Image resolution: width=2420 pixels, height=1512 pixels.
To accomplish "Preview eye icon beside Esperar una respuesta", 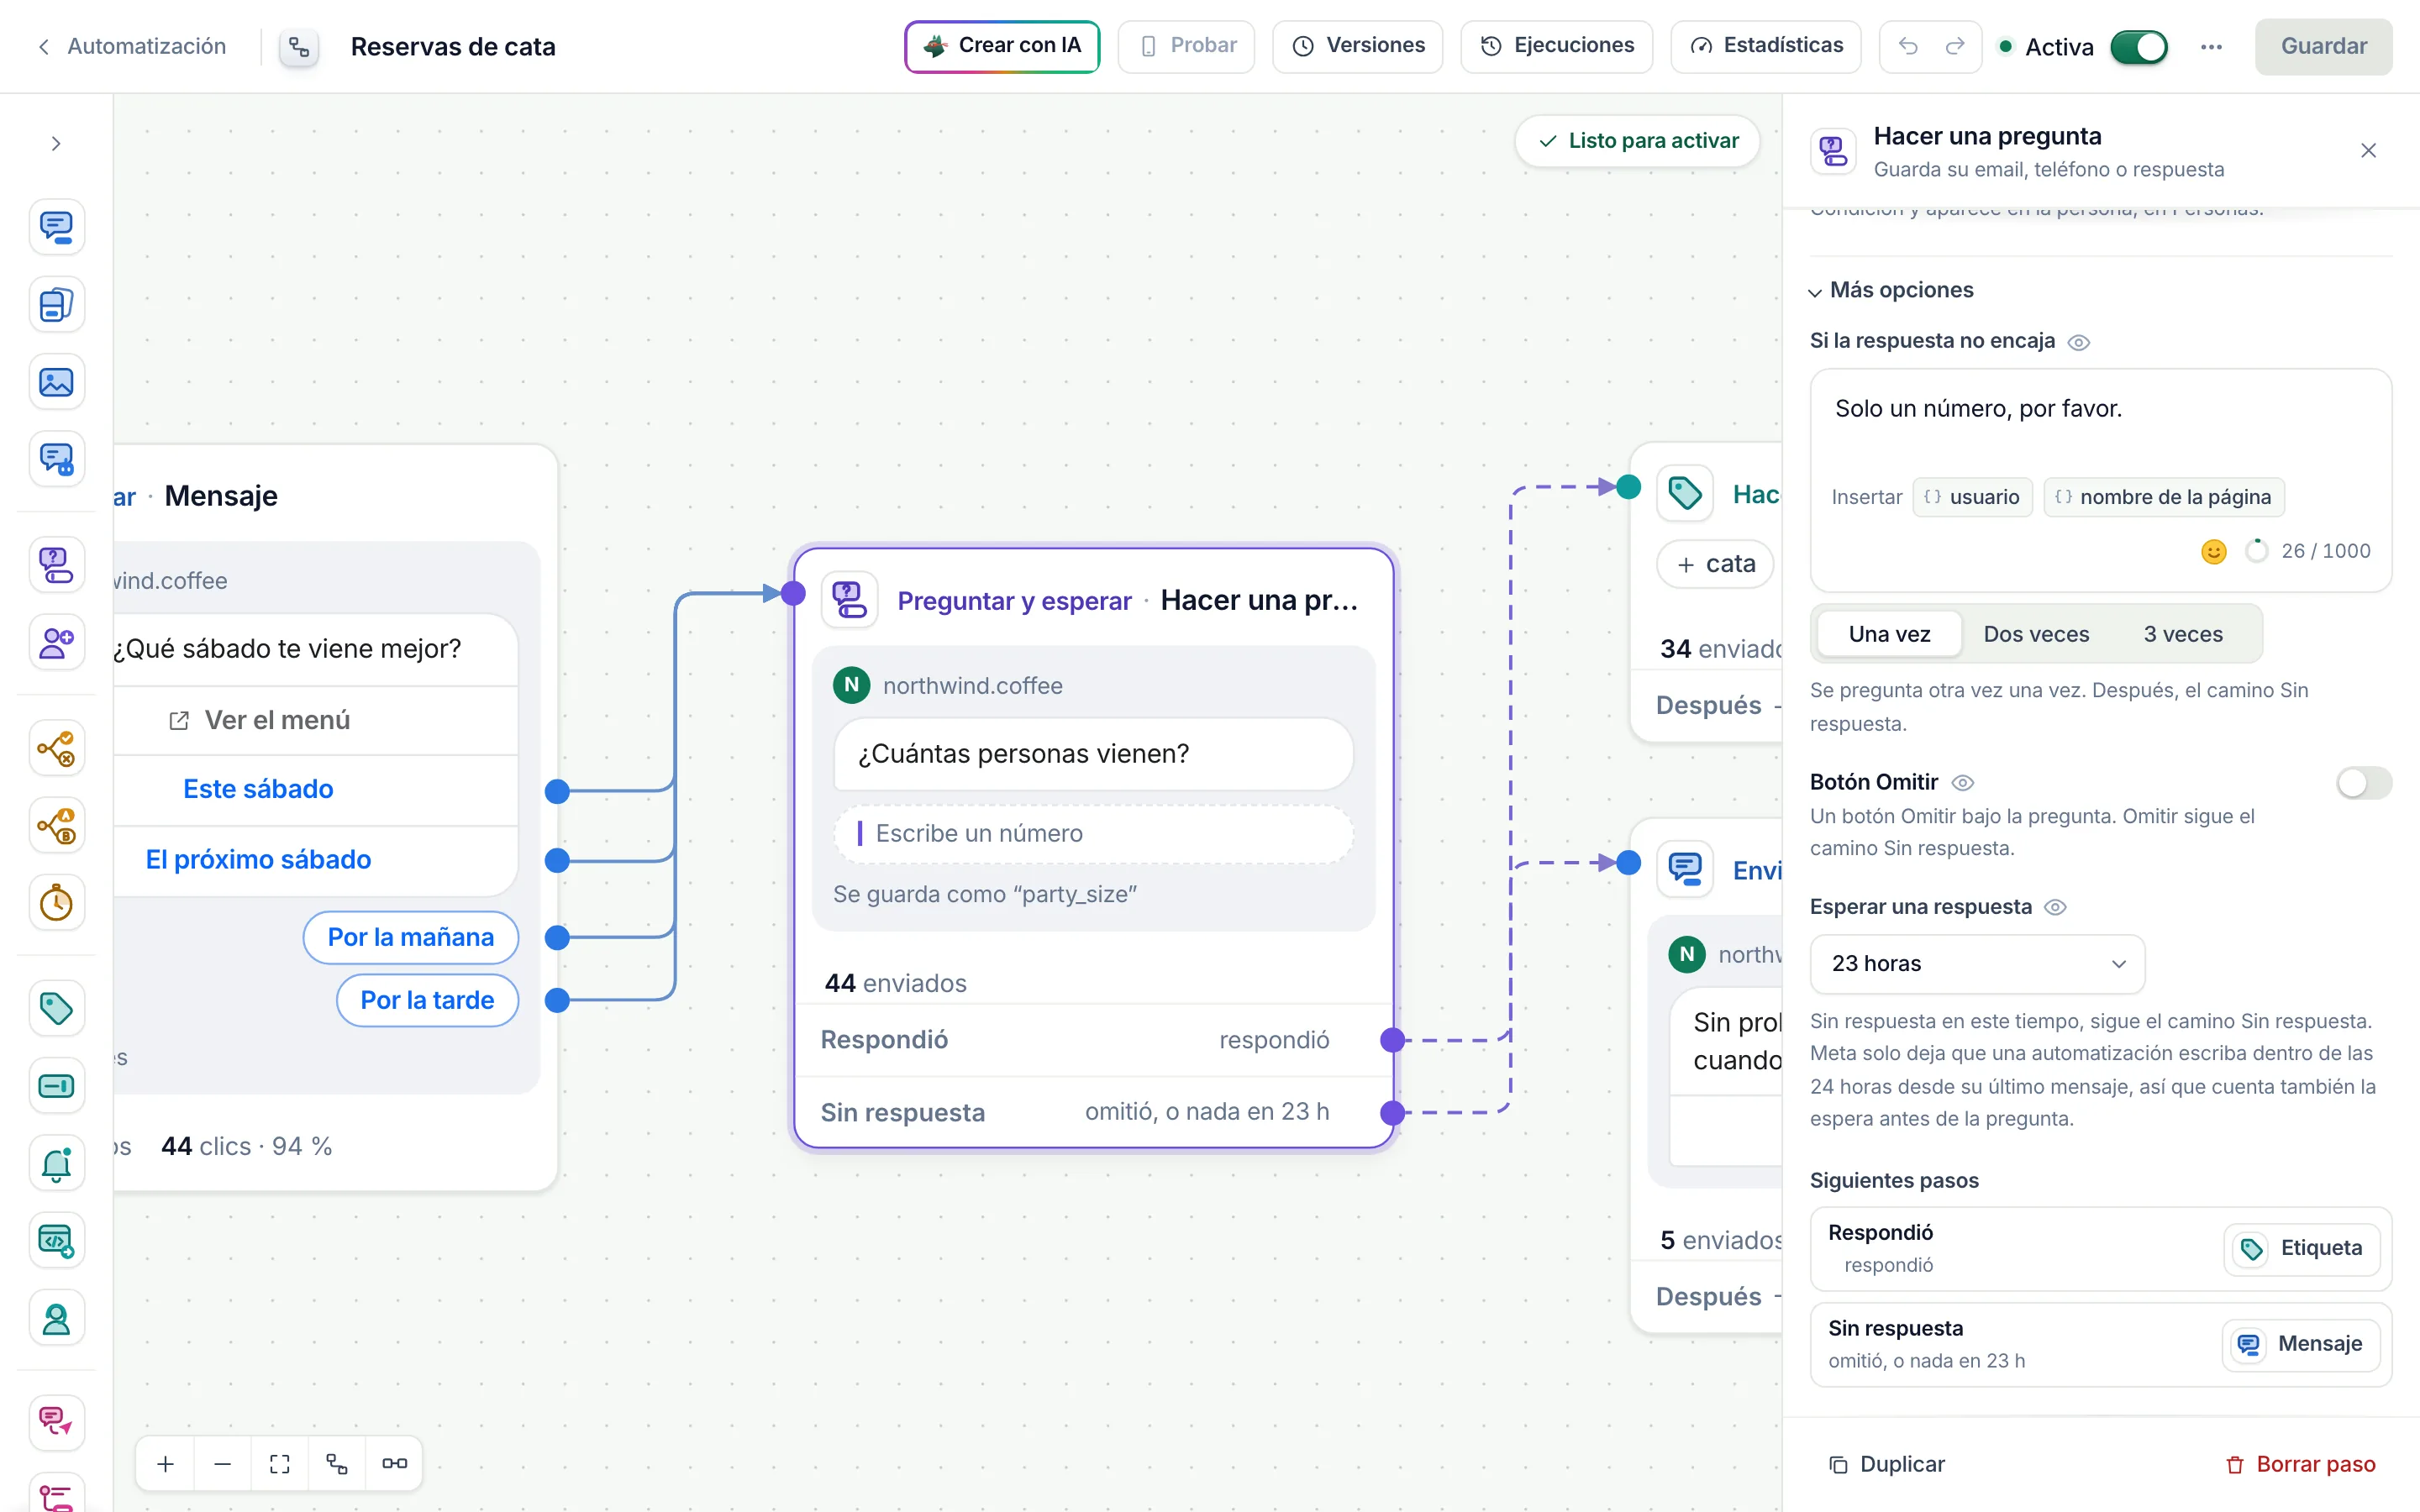I will coord(2055,907).
